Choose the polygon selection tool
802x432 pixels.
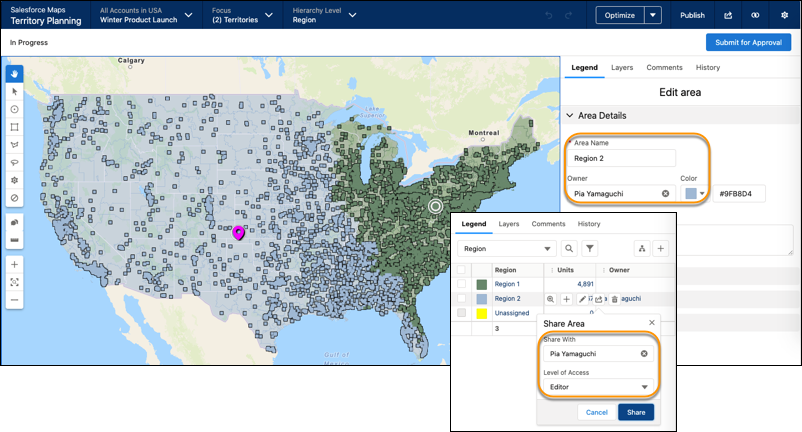pos(14,145)
